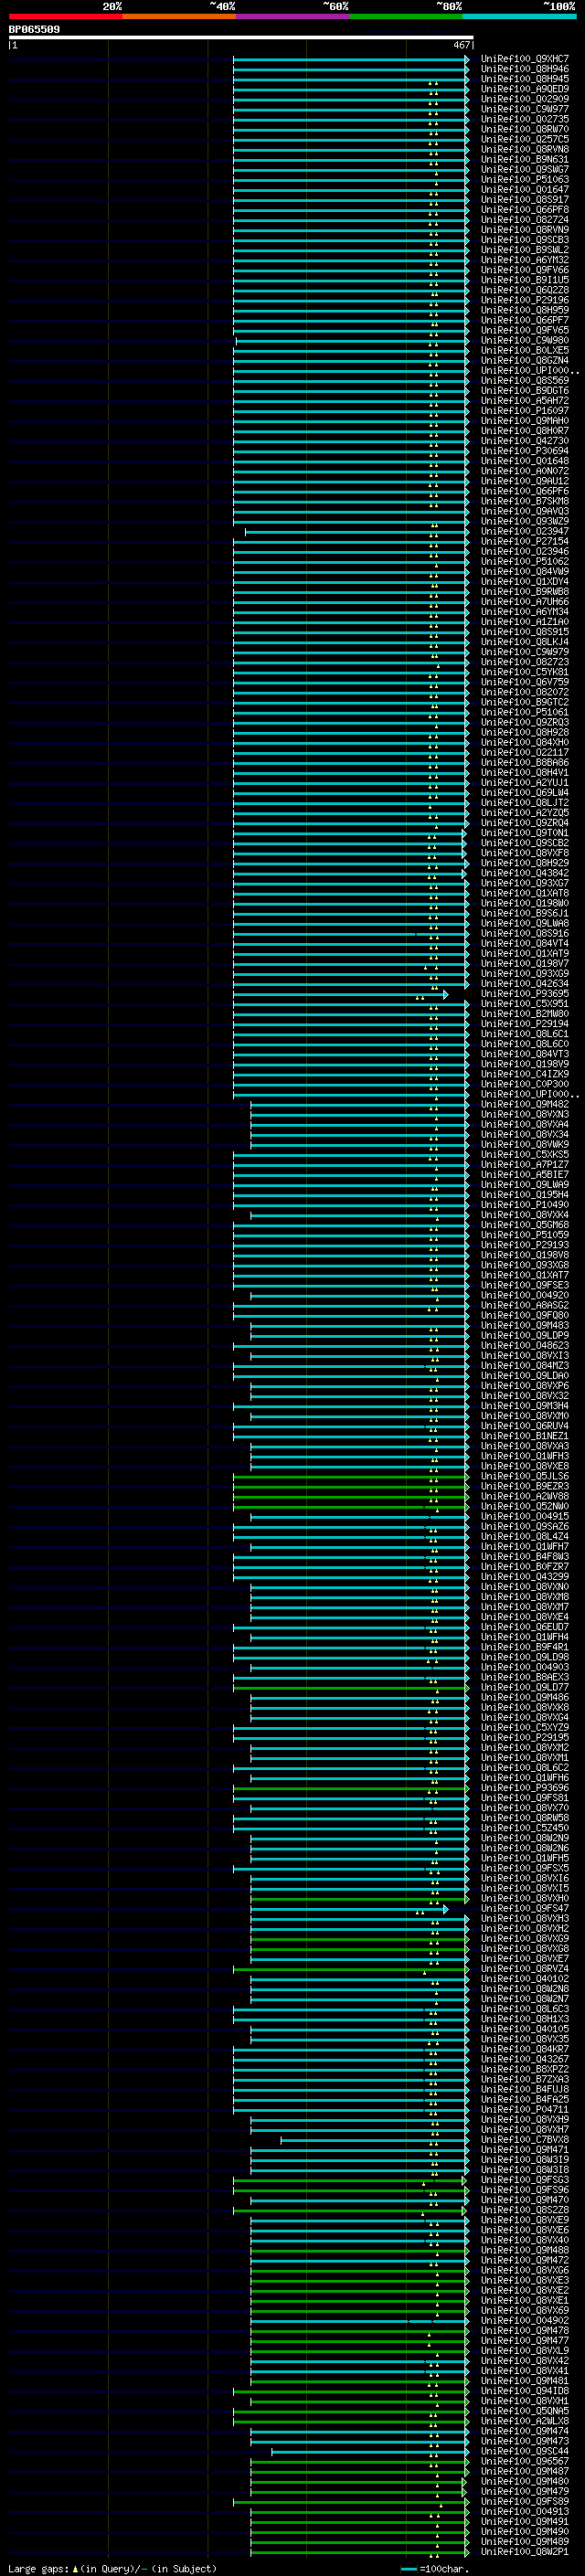
Task: Select hit label UniRef100_A7P1Z7
Action: pyautogui.click(x=524, y=1164)
